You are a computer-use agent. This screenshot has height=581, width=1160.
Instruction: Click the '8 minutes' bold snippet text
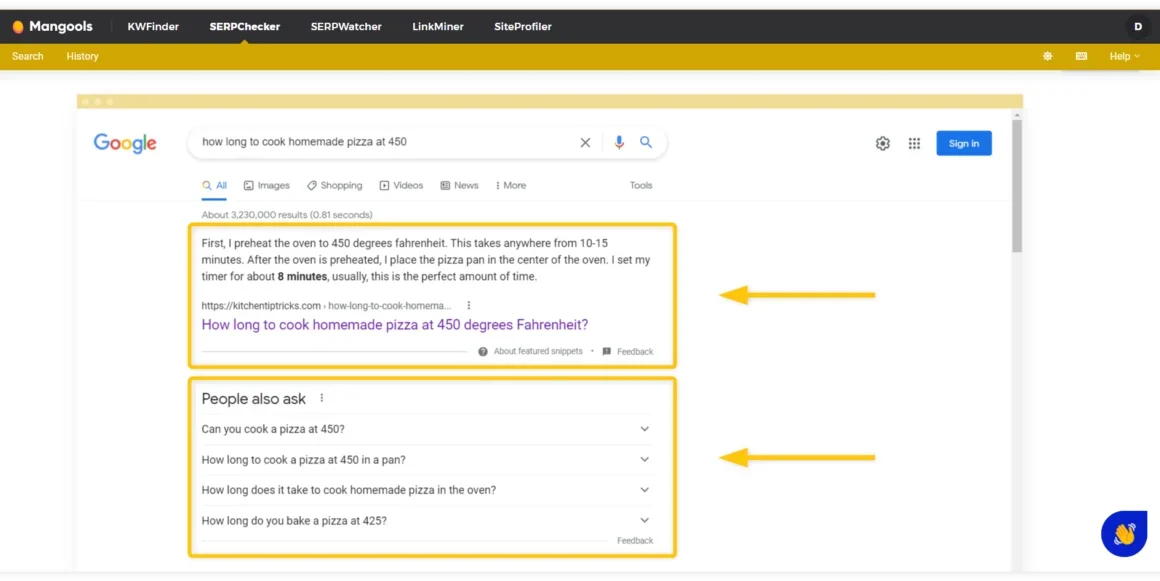click(x=302, y=277)
